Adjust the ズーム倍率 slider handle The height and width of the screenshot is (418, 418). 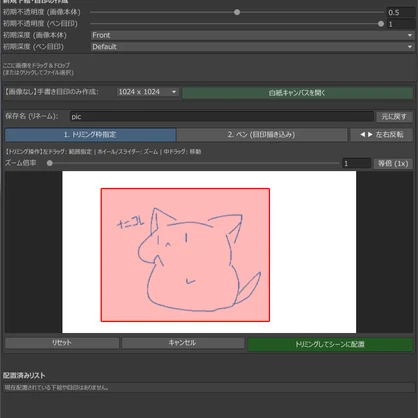[50, 163]
